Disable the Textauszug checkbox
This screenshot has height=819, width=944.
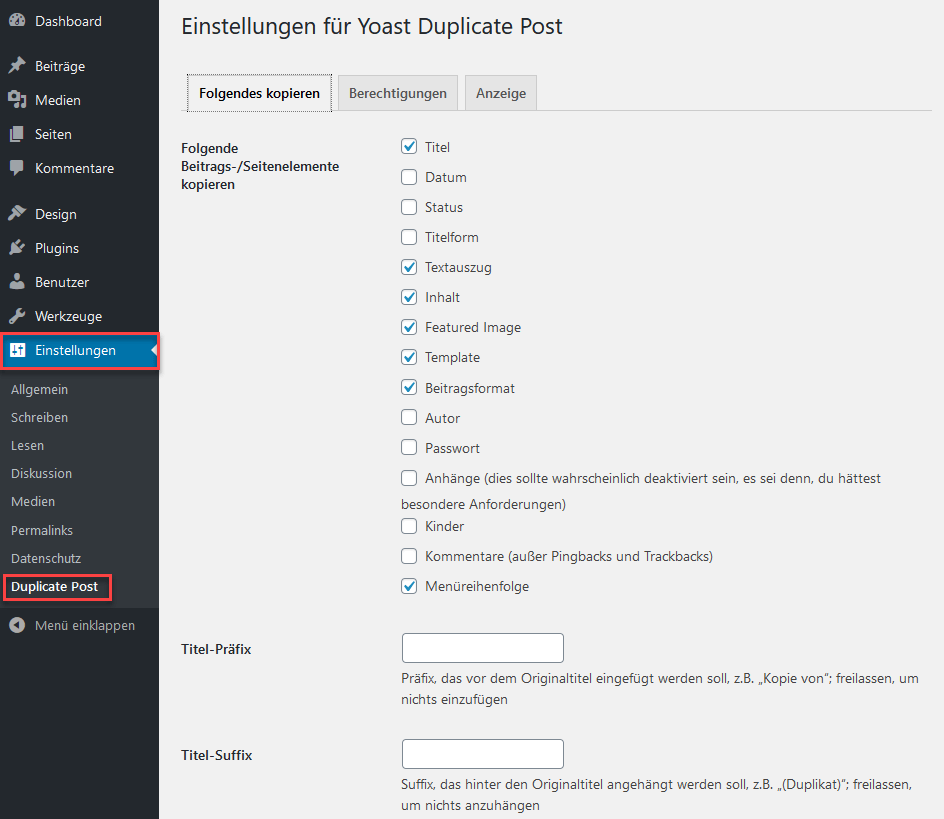(x=409, y=267)
